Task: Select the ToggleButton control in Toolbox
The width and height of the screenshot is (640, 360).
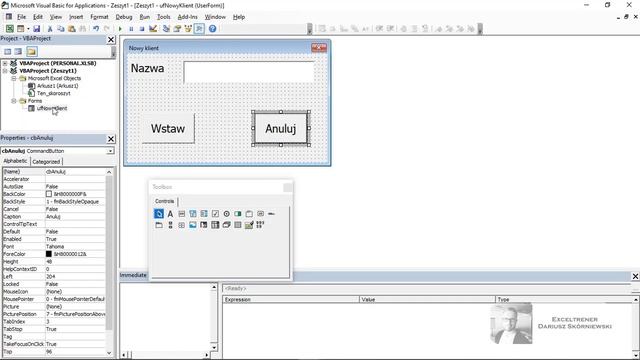Action: coord(238,213)
